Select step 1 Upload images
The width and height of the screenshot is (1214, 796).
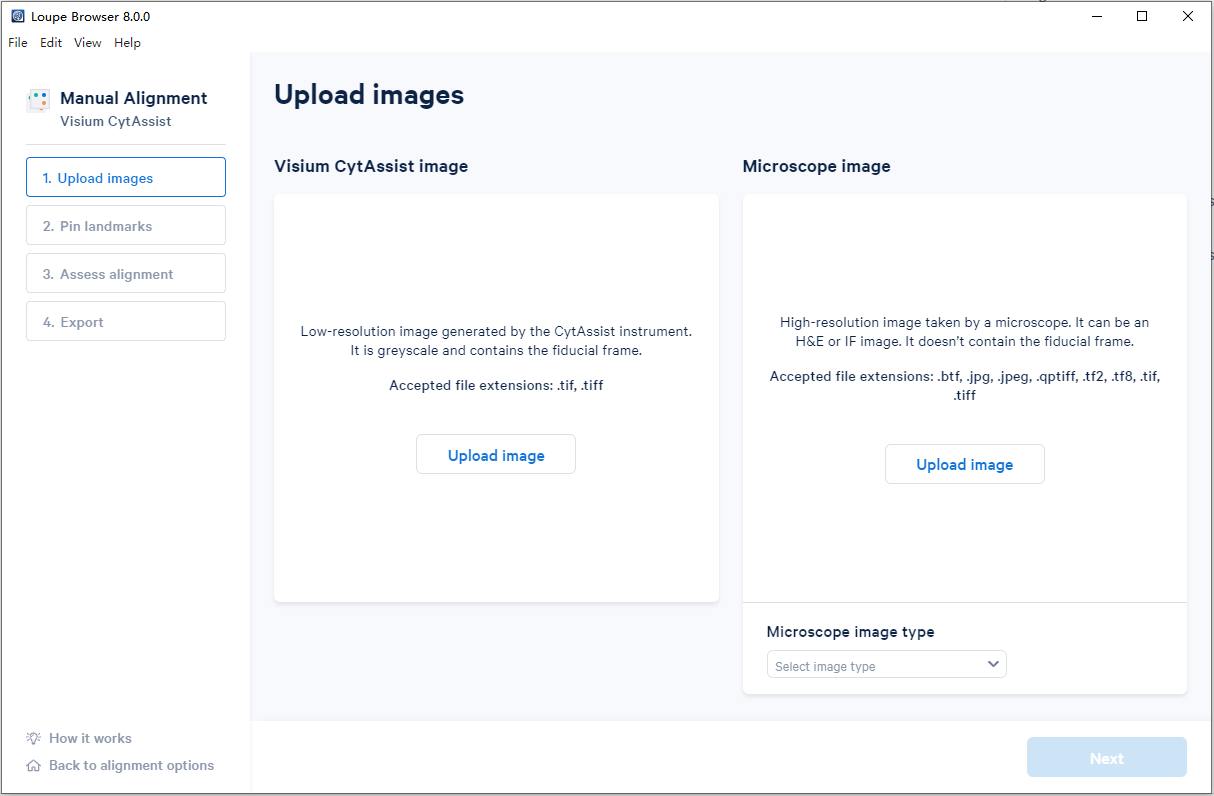126,177
